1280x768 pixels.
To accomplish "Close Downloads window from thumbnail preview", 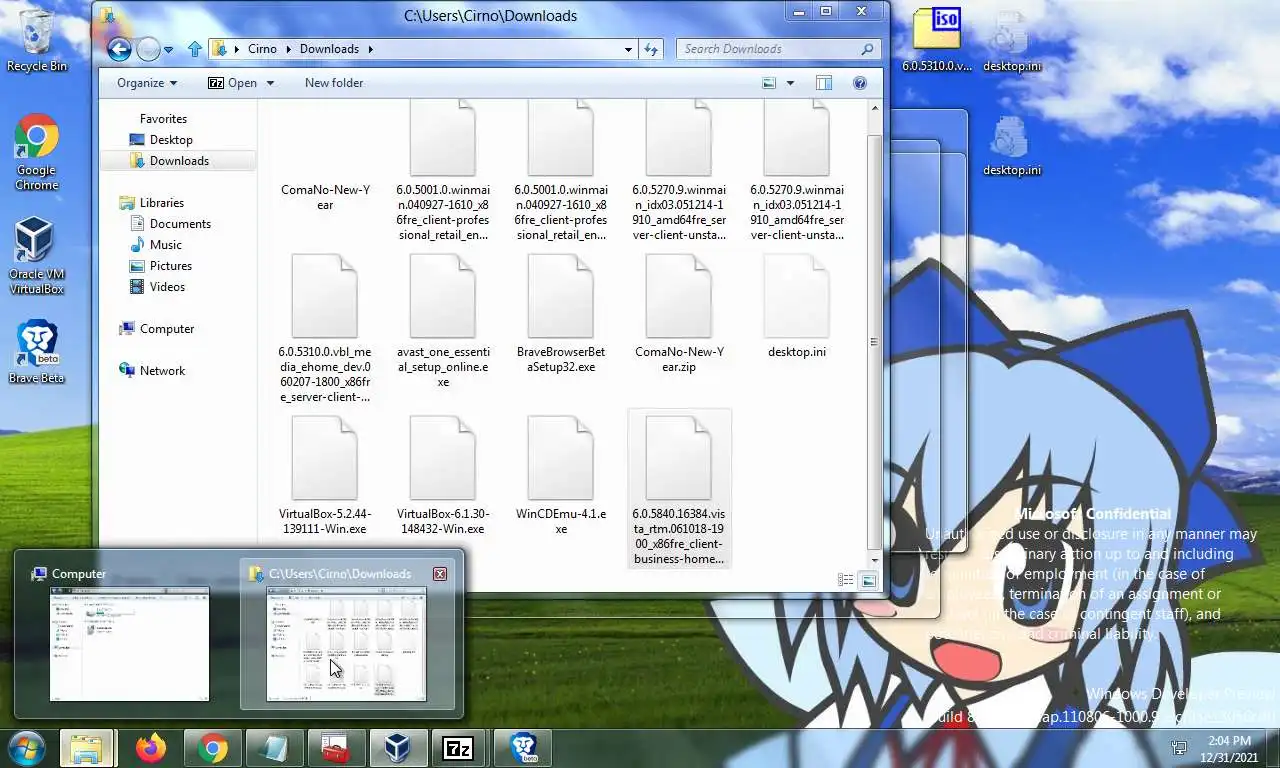I will pyautogui.click(x=440, y=574).
